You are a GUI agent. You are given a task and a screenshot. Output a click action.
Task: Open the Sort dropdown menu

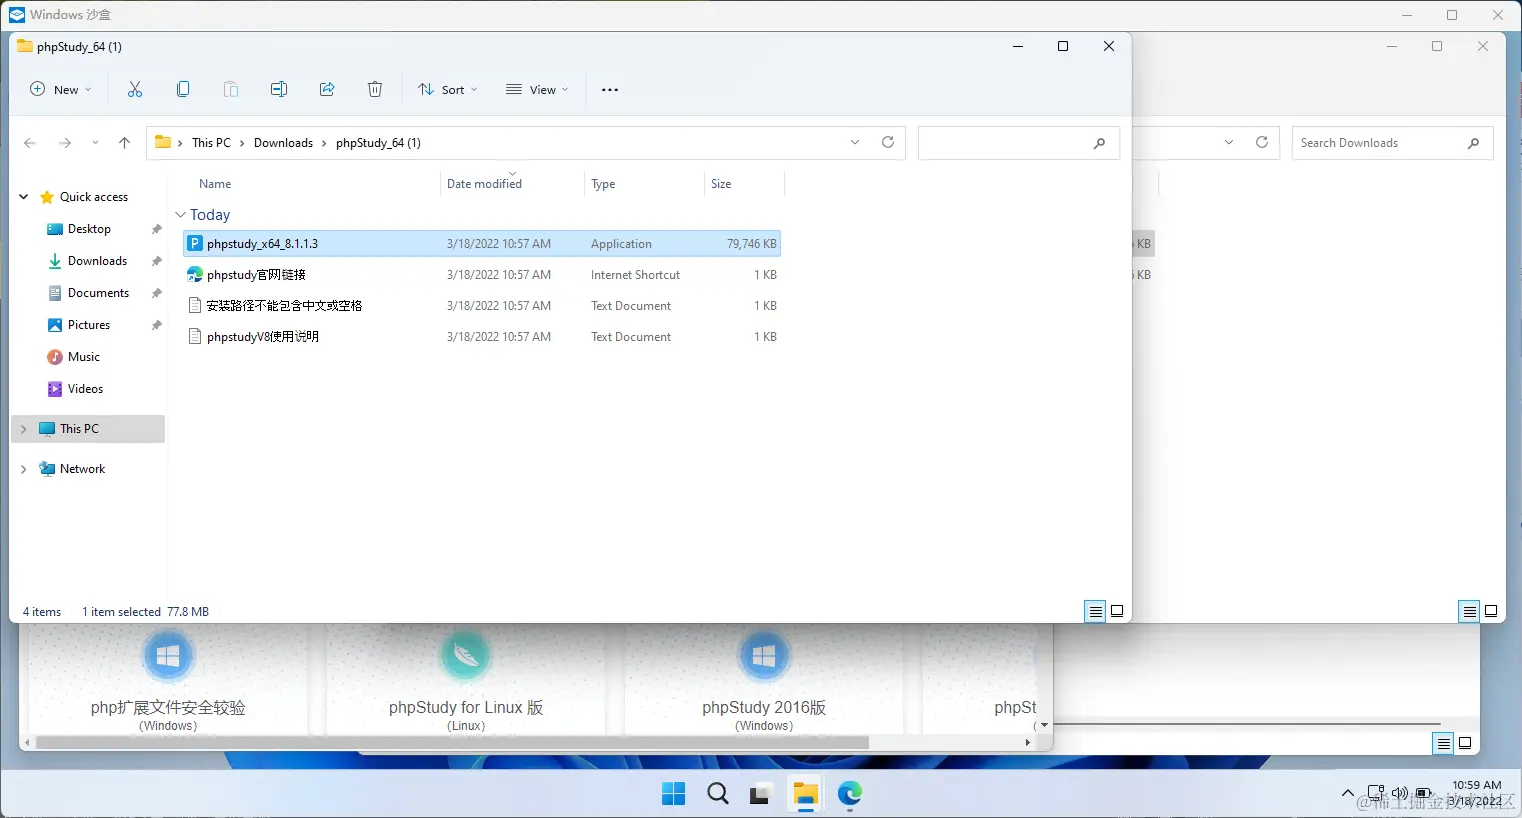point(447,89)
